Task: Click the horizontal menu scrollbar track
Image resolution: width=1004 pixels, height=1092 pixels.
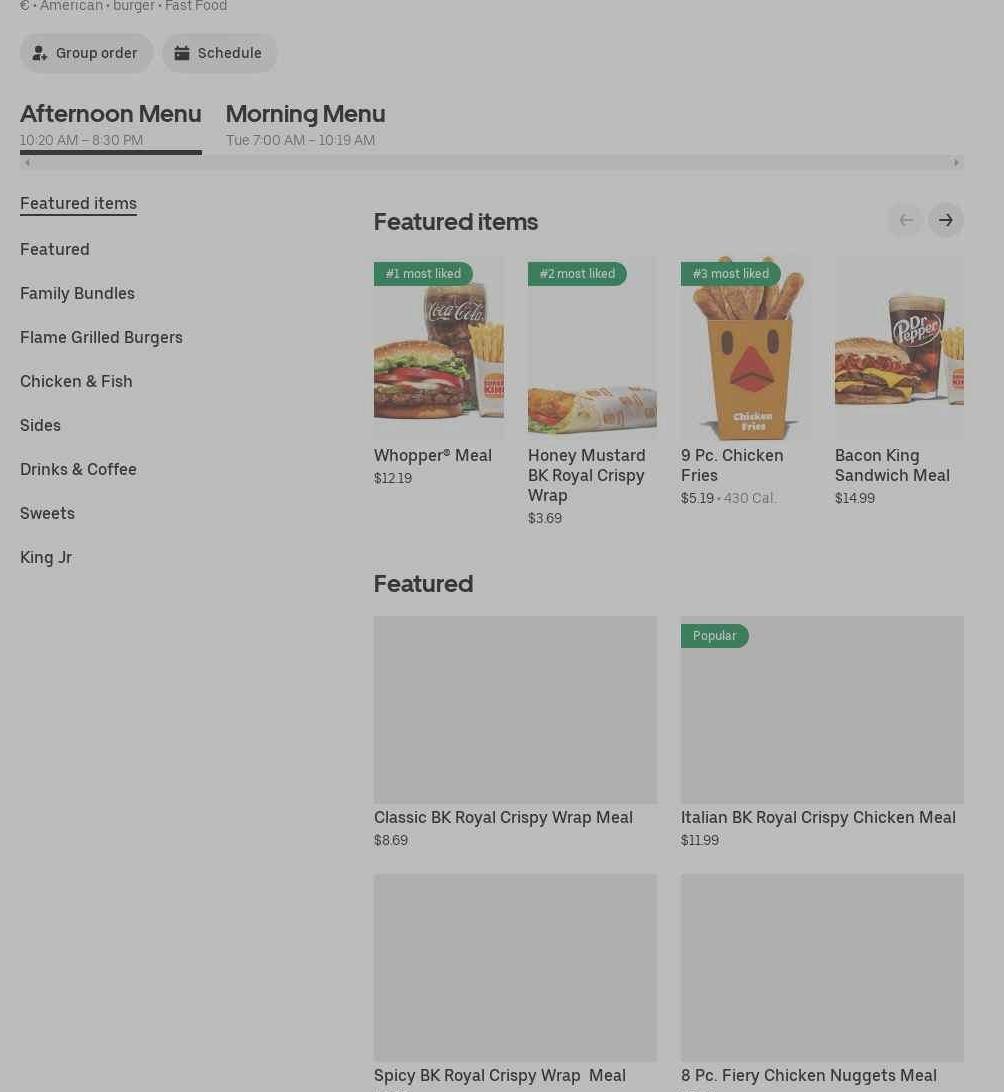Action: coord(492,162)
